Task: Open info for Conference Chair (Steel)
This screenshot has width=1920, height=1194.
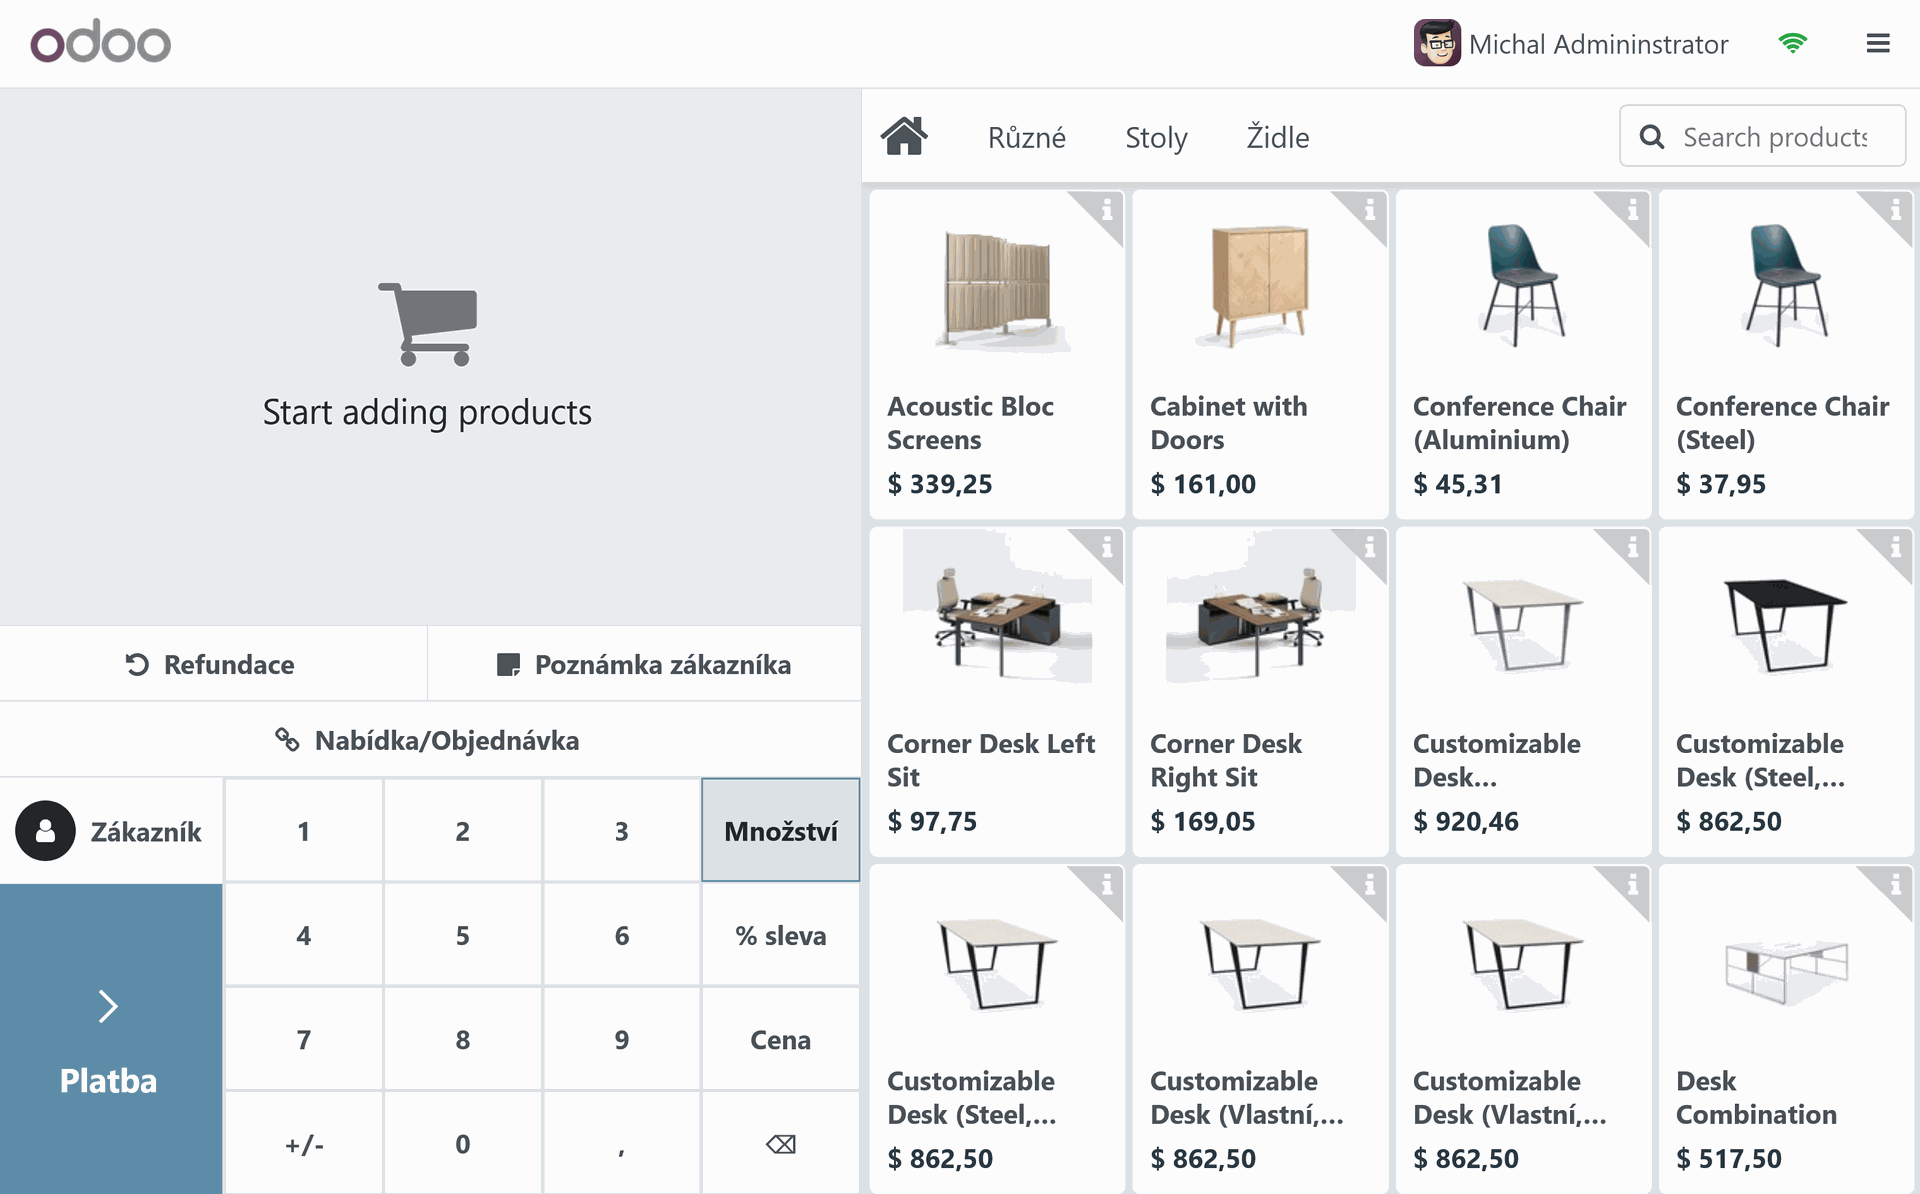Action: [1895, 211]
